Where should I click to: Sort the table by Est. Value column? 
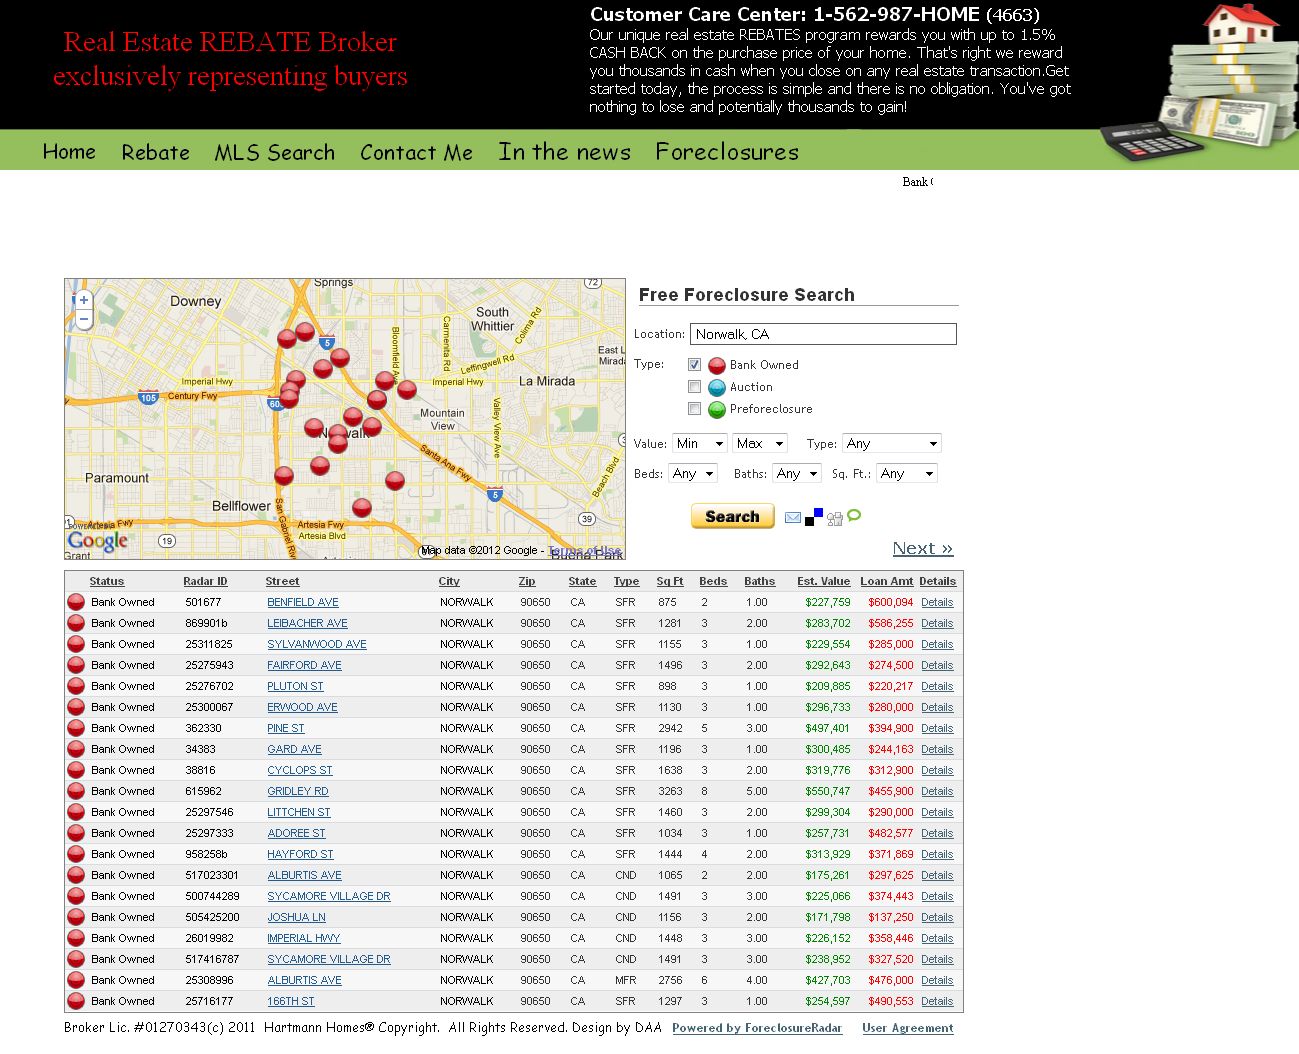[823, 581]
